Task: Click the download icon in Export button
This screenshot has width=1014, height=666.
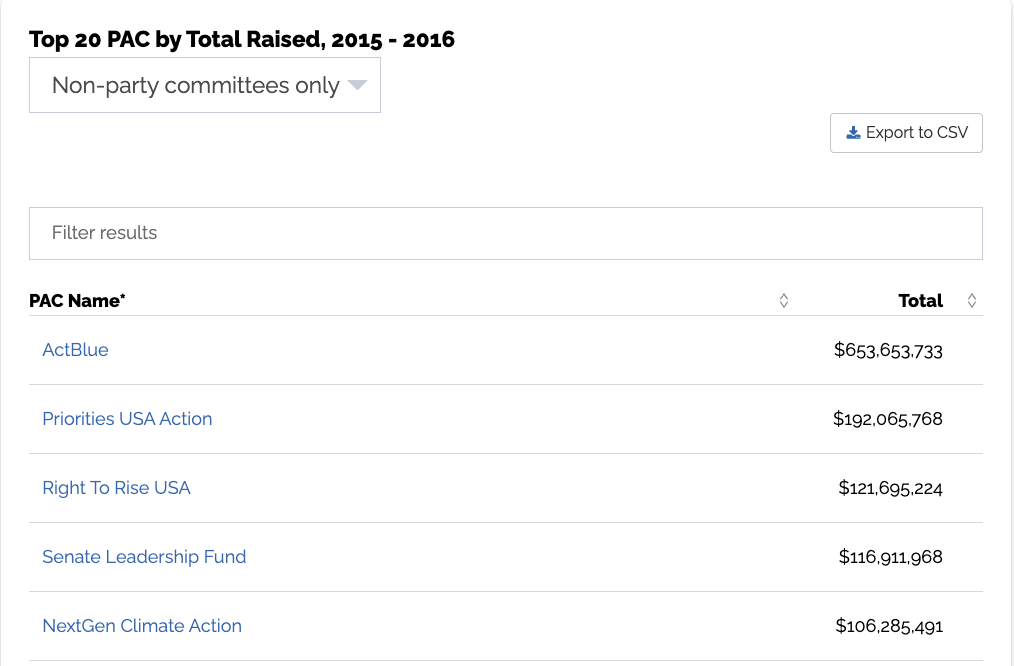Action: pos(853,133)
